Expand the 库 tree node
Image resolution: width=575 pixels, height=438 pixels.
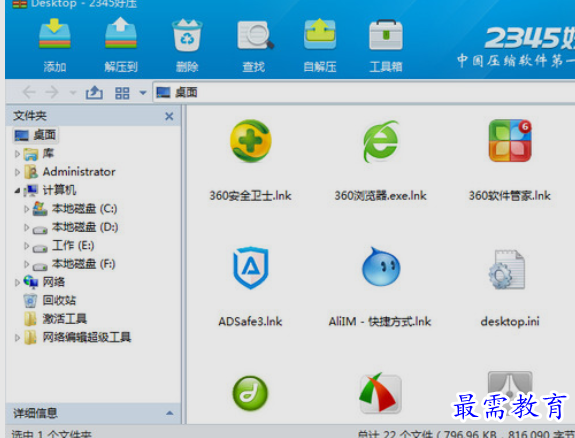click(x=17, y=154)
